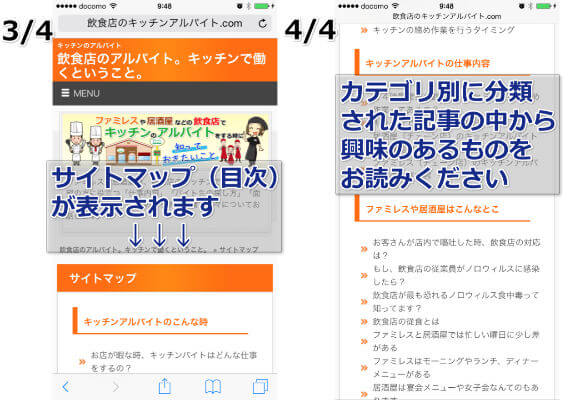This screenshot has height=400, width=570.
Task: Open link ファミレスと居酒屋では忙しい曜日に少し差がある
Action: [456, 341]
